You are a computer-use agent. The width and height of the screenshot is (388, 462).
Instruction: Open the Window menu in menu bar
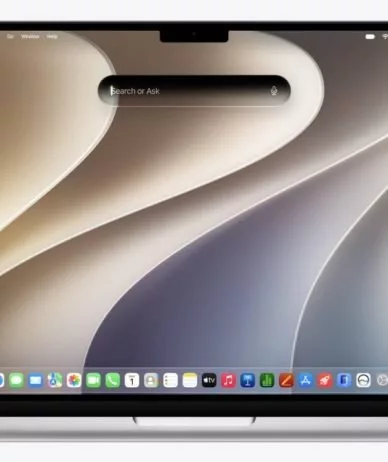coord(30,36)
